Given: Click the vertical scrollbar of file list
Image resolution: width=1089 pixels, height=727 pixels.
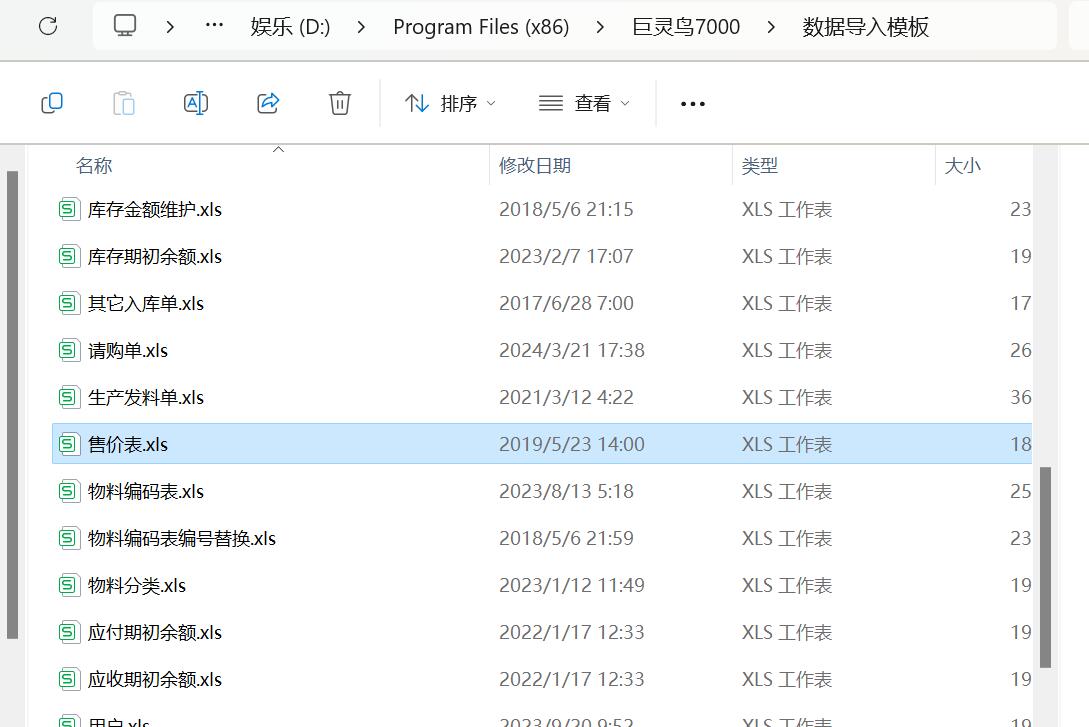Looking at the screenshot, I should pyautogui.click(x=1046, y=565).
